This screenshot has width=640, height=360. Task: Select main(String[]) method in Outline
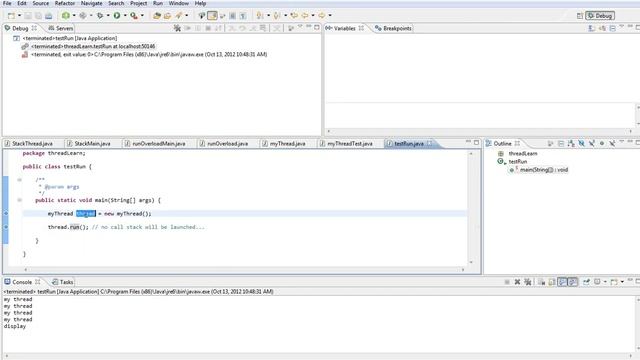pyautogui.click(x=544, y=170)
